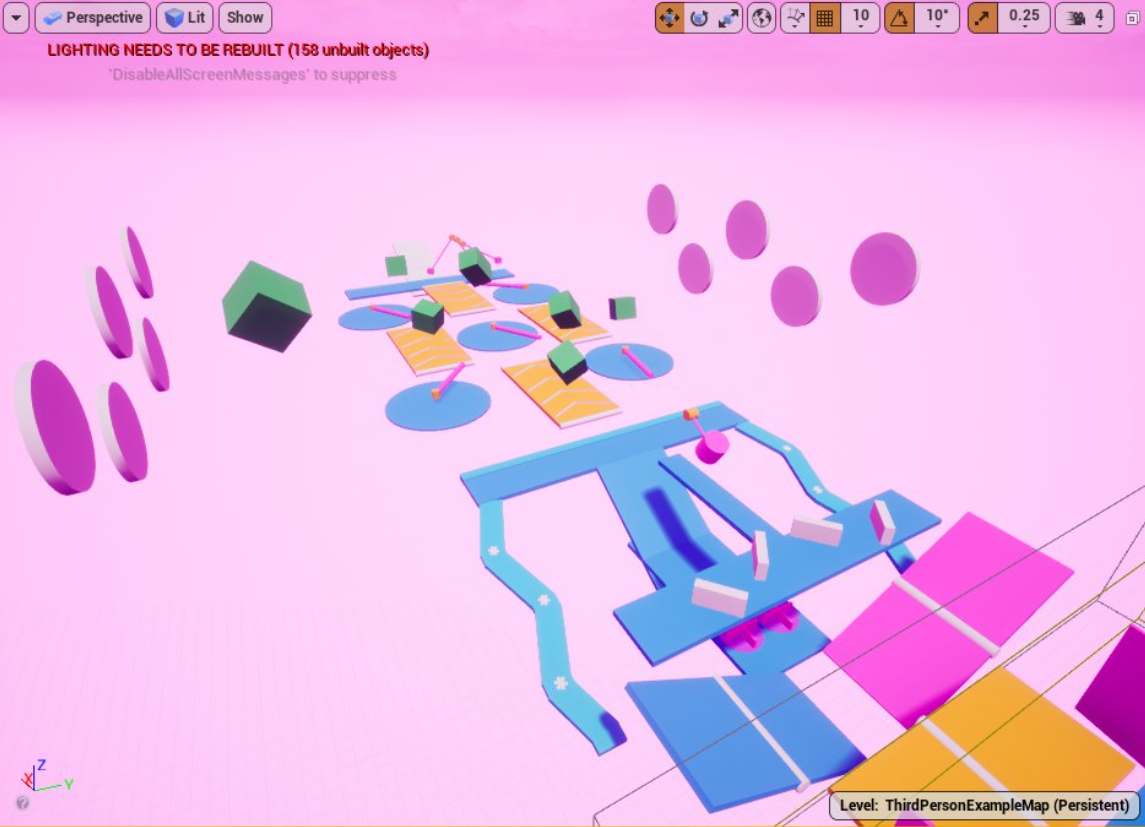The height and width of the screenshot is (827, 1145).
Task: Select the largest green cube in the scene
Action: point(267,307)
